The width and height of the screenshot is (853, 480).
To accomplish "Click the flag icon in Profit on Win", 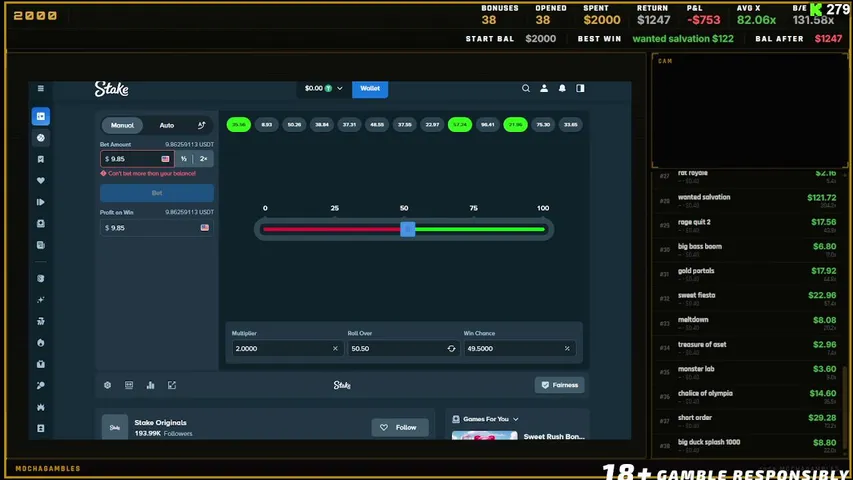I will pyautogui.click(x=205, y=228).
